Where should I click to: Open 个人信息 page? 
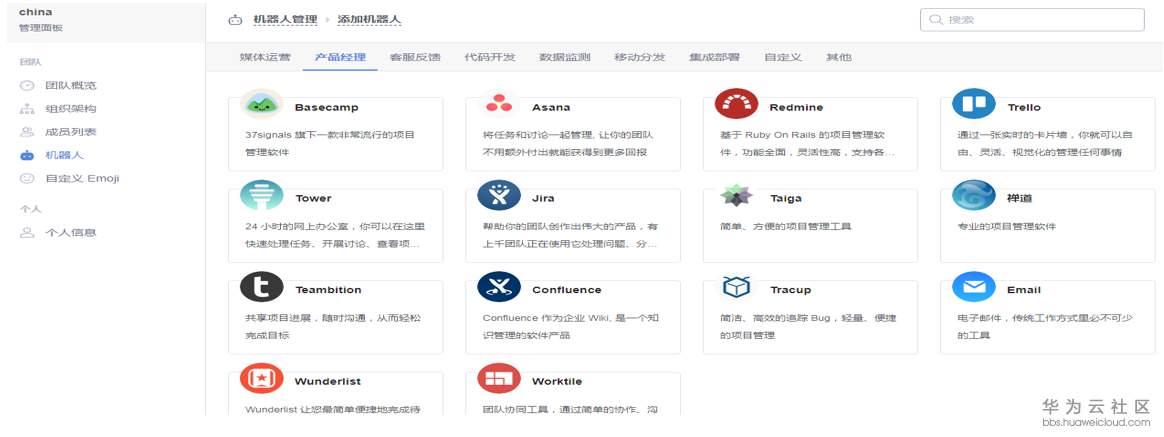click(71, 232)
